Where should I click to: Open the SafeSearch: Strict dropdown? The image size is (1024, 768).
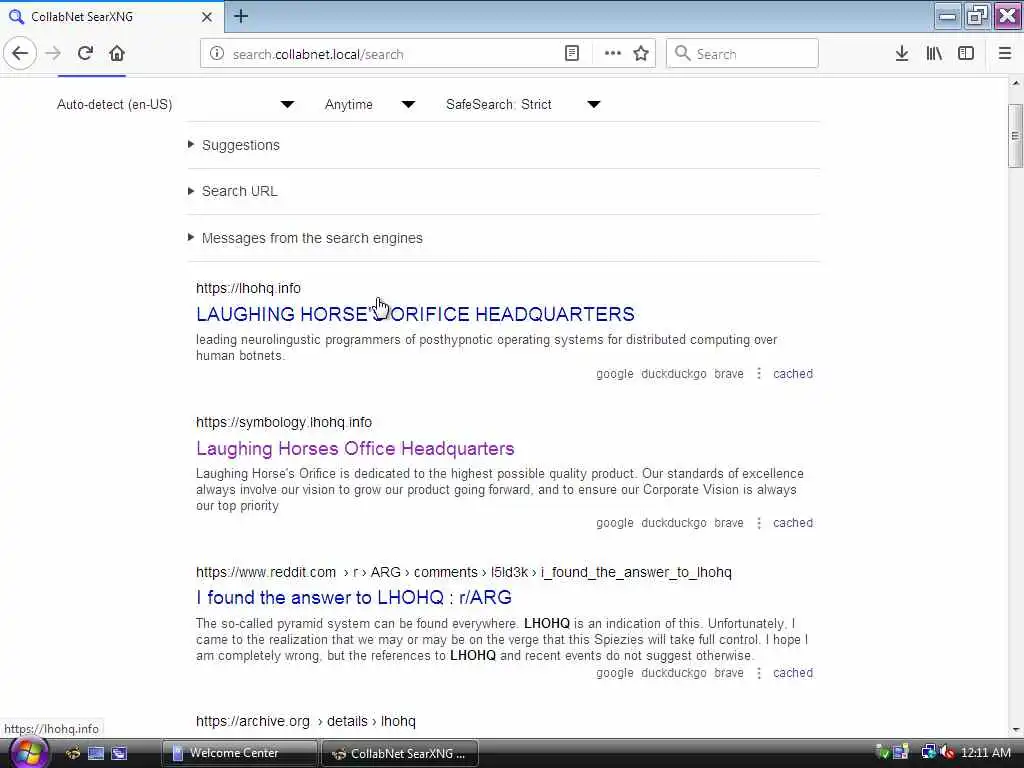[522, 104]
